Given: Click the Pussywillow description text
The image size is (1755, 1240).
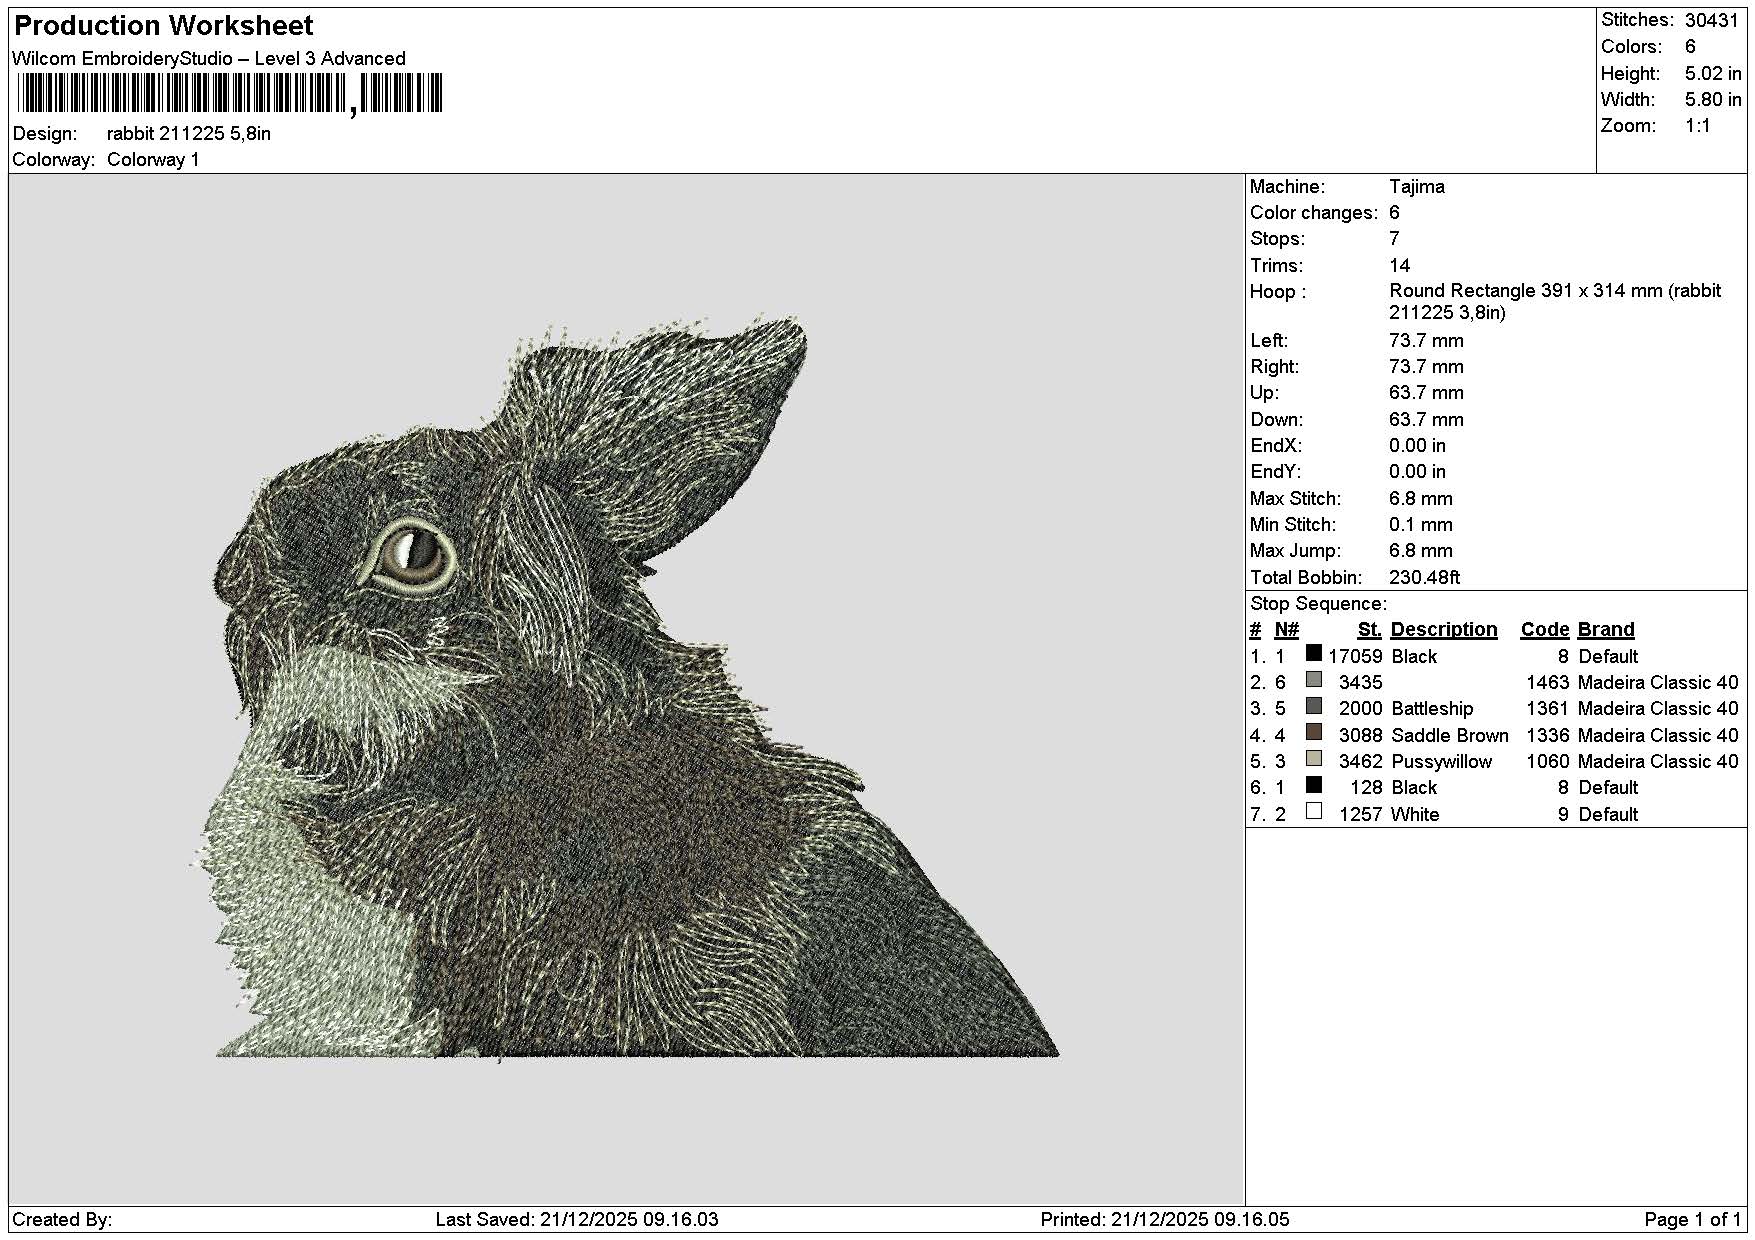Looking at the screenshot, I should (1441, 762).
